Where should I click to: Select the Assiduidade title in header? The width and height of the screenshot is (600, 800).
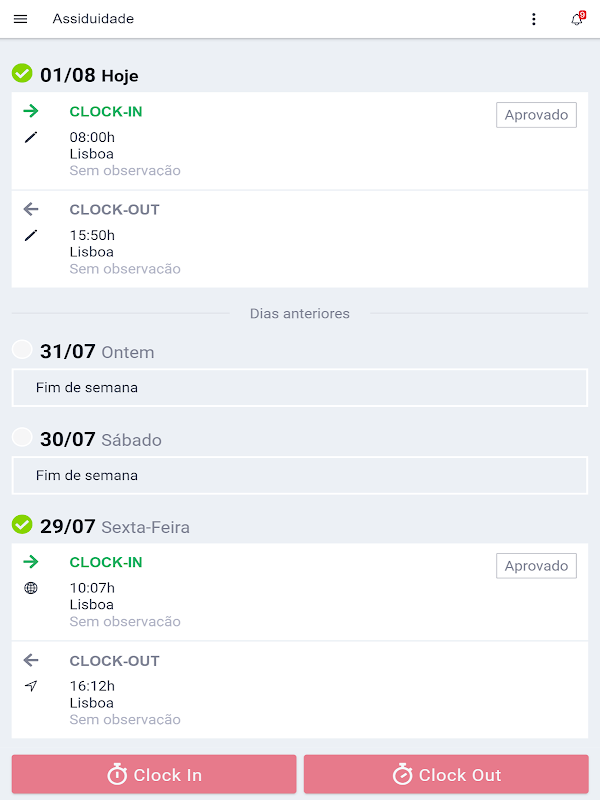(93, 19)
